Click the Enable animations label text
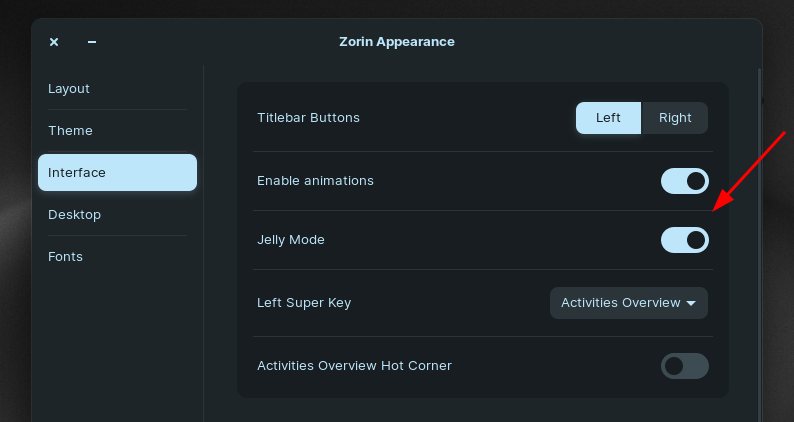The width and height of the screenshot is (794, 422). [315, 181]
